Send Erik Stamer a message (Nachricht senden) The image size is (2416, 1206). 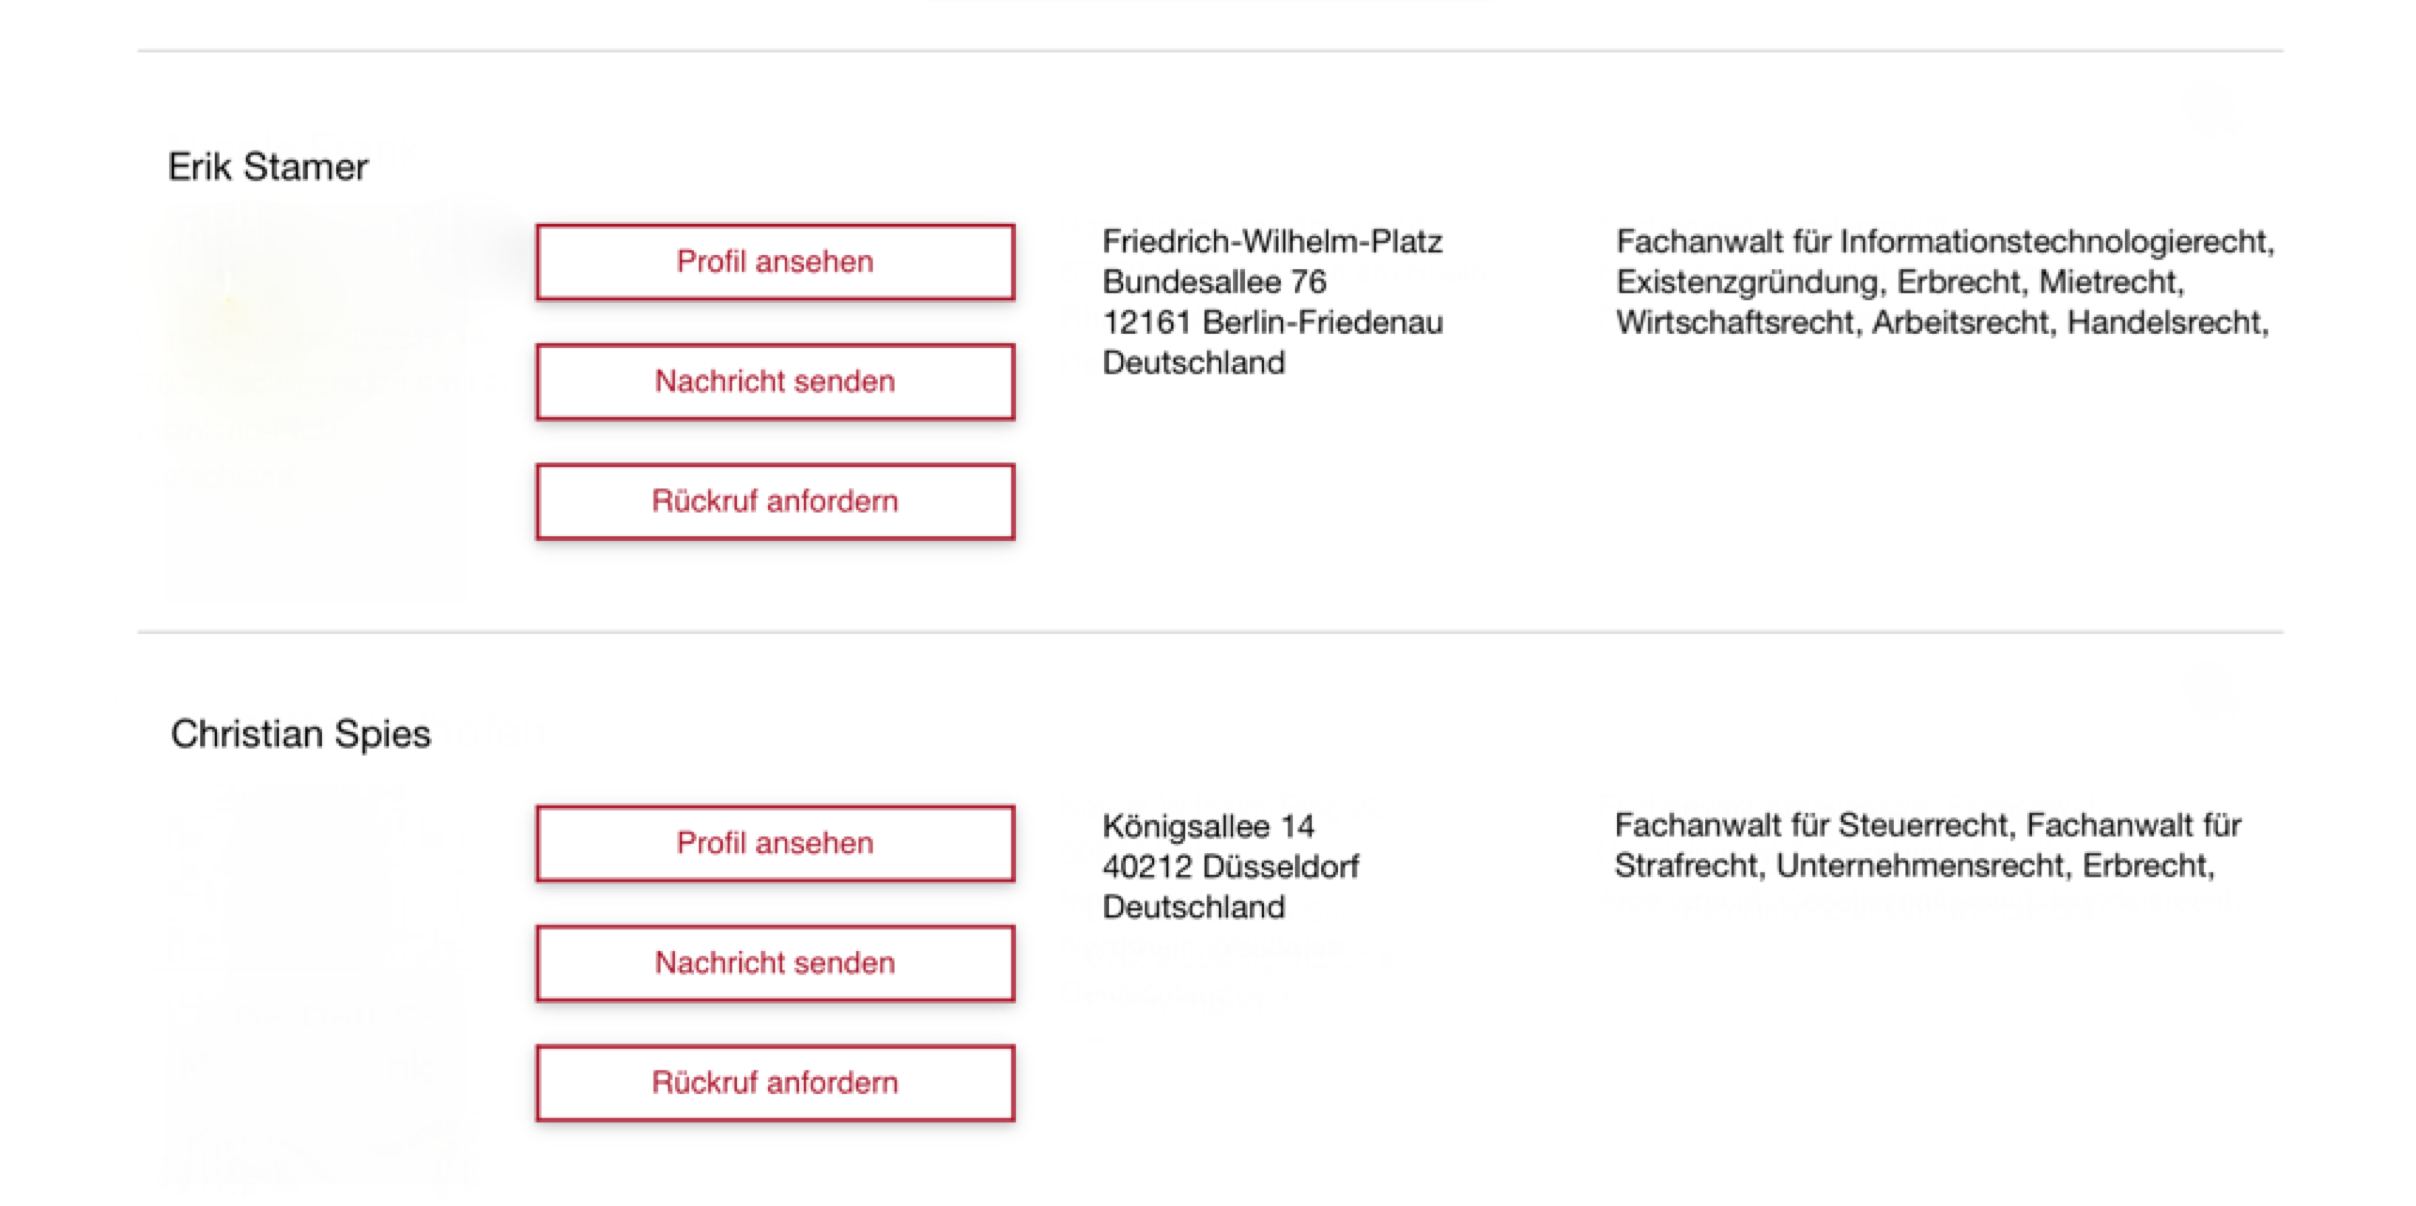(x=775, y=382)
